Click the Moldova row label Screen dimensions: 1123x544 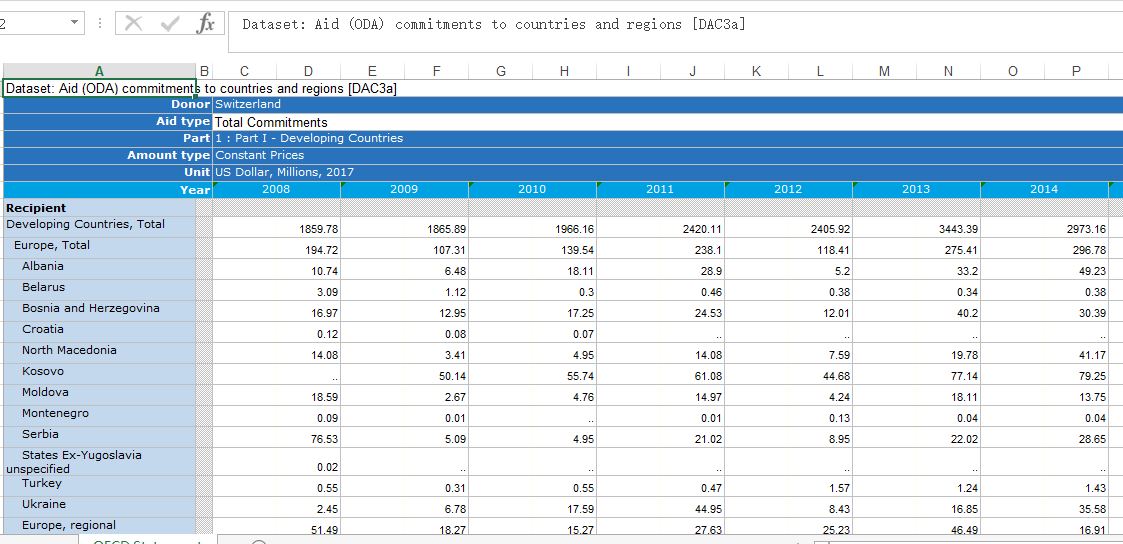click(x=100, y=394)
